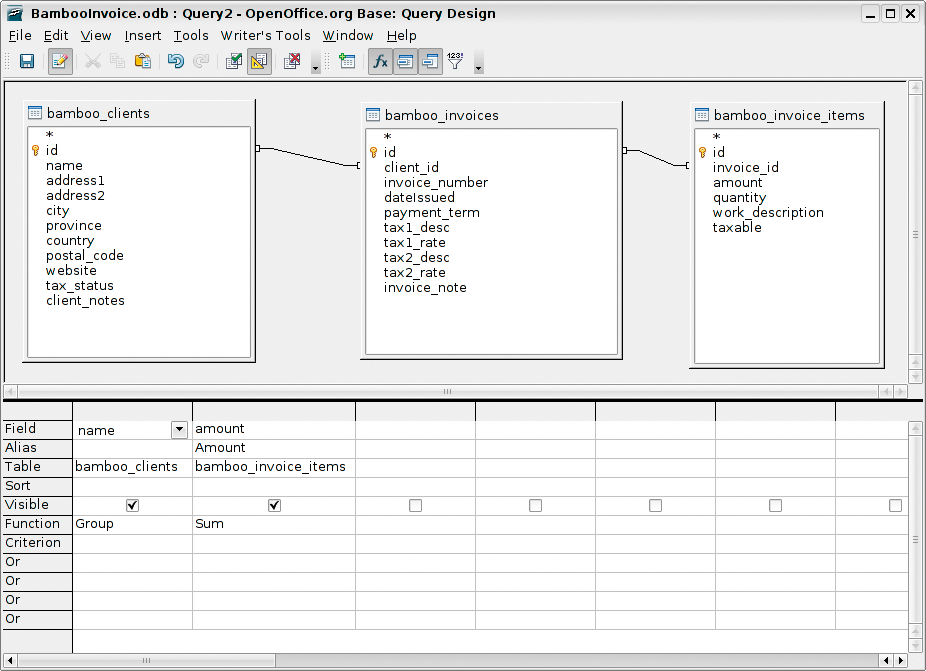Click bamboo_invoice_items table title icon
This screenshot has height=671, width=926.
pyautogui.click(x=702, y=115)
